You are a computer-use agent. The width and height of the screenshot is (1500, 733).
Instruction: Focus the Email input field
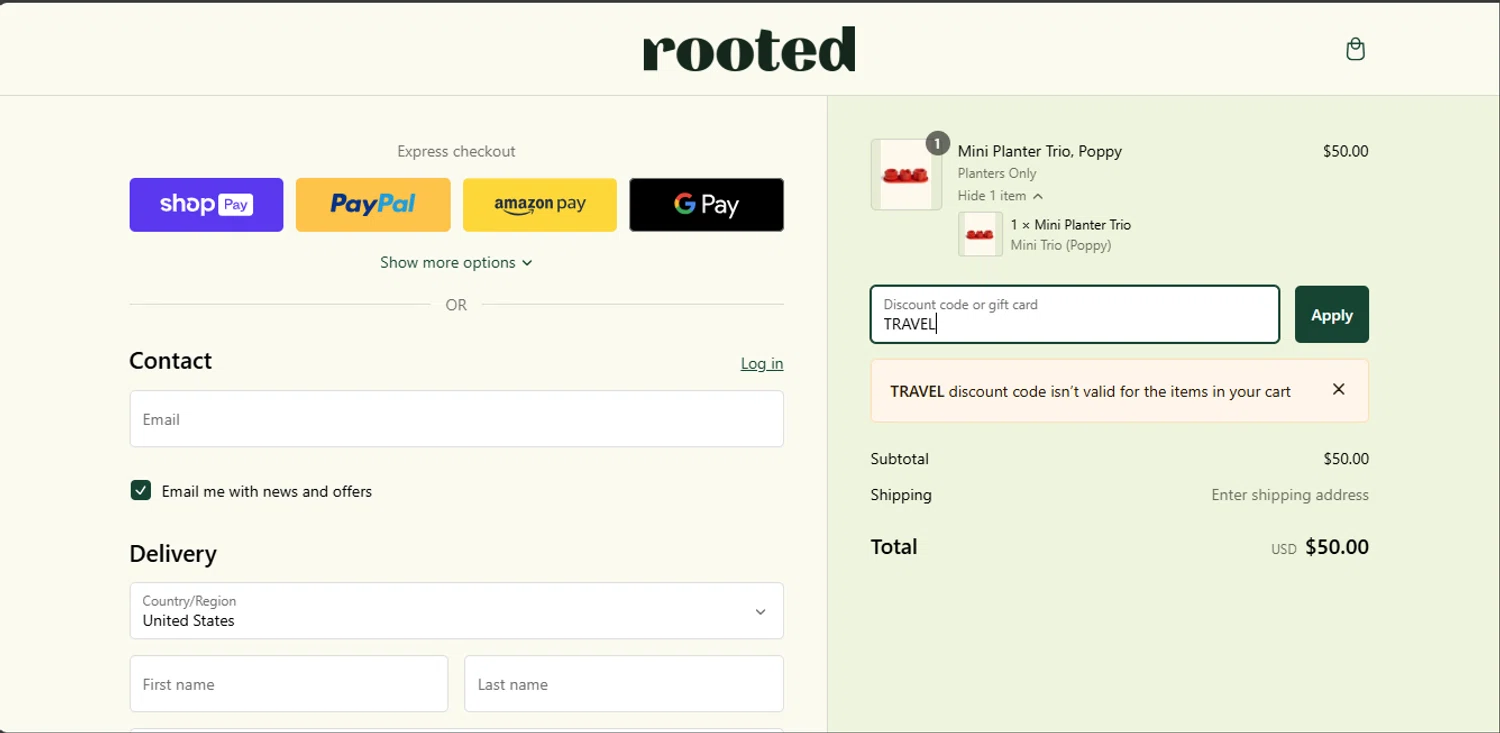[x=456, y=419]
